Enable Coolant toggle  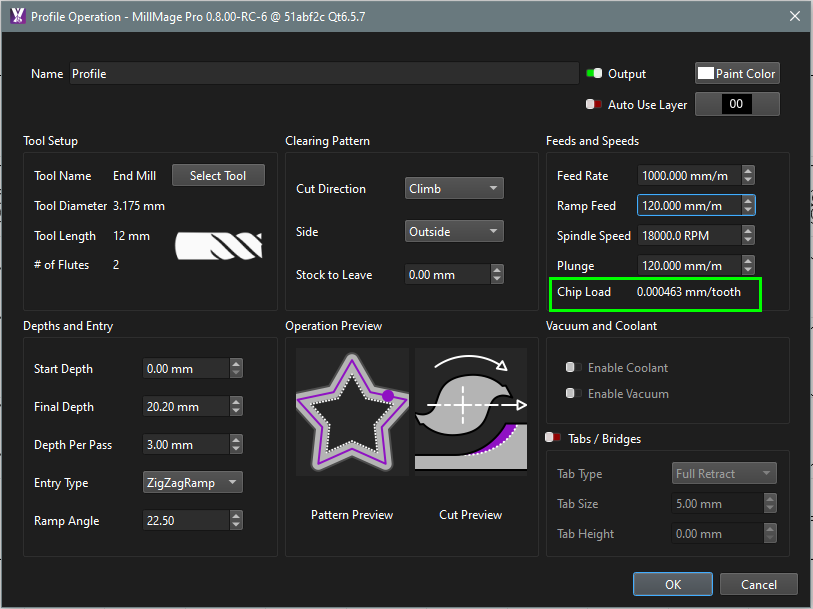tap(574, 368)
